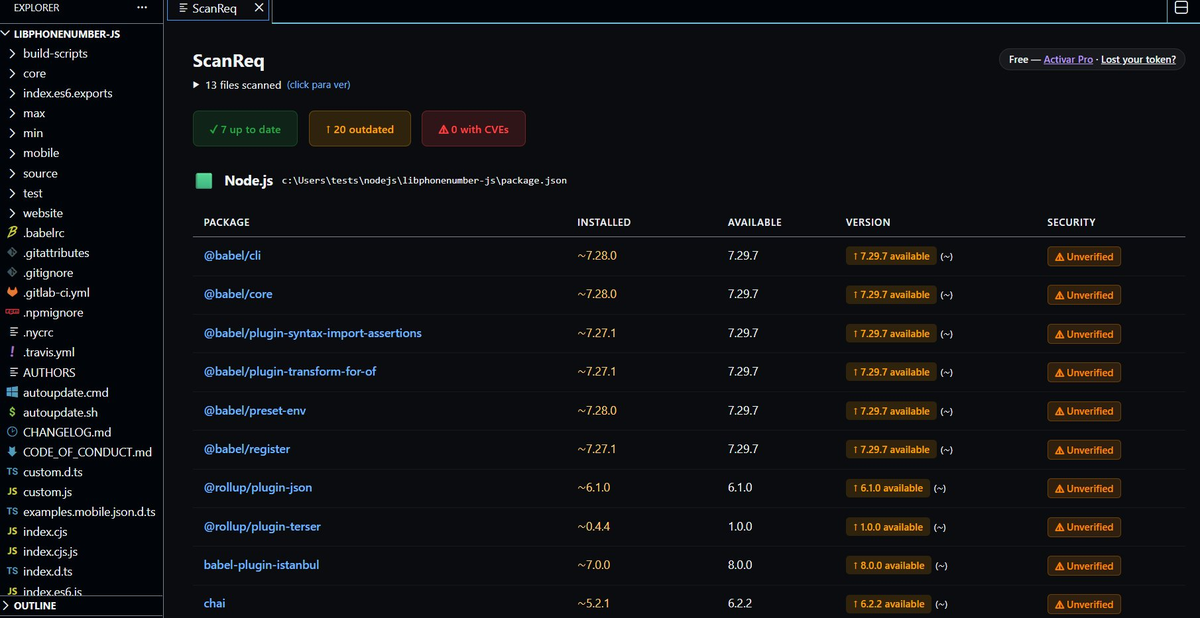Open custom.js JavaScript icon
The height and width of the screenshot is (618, 1200).
13,492
